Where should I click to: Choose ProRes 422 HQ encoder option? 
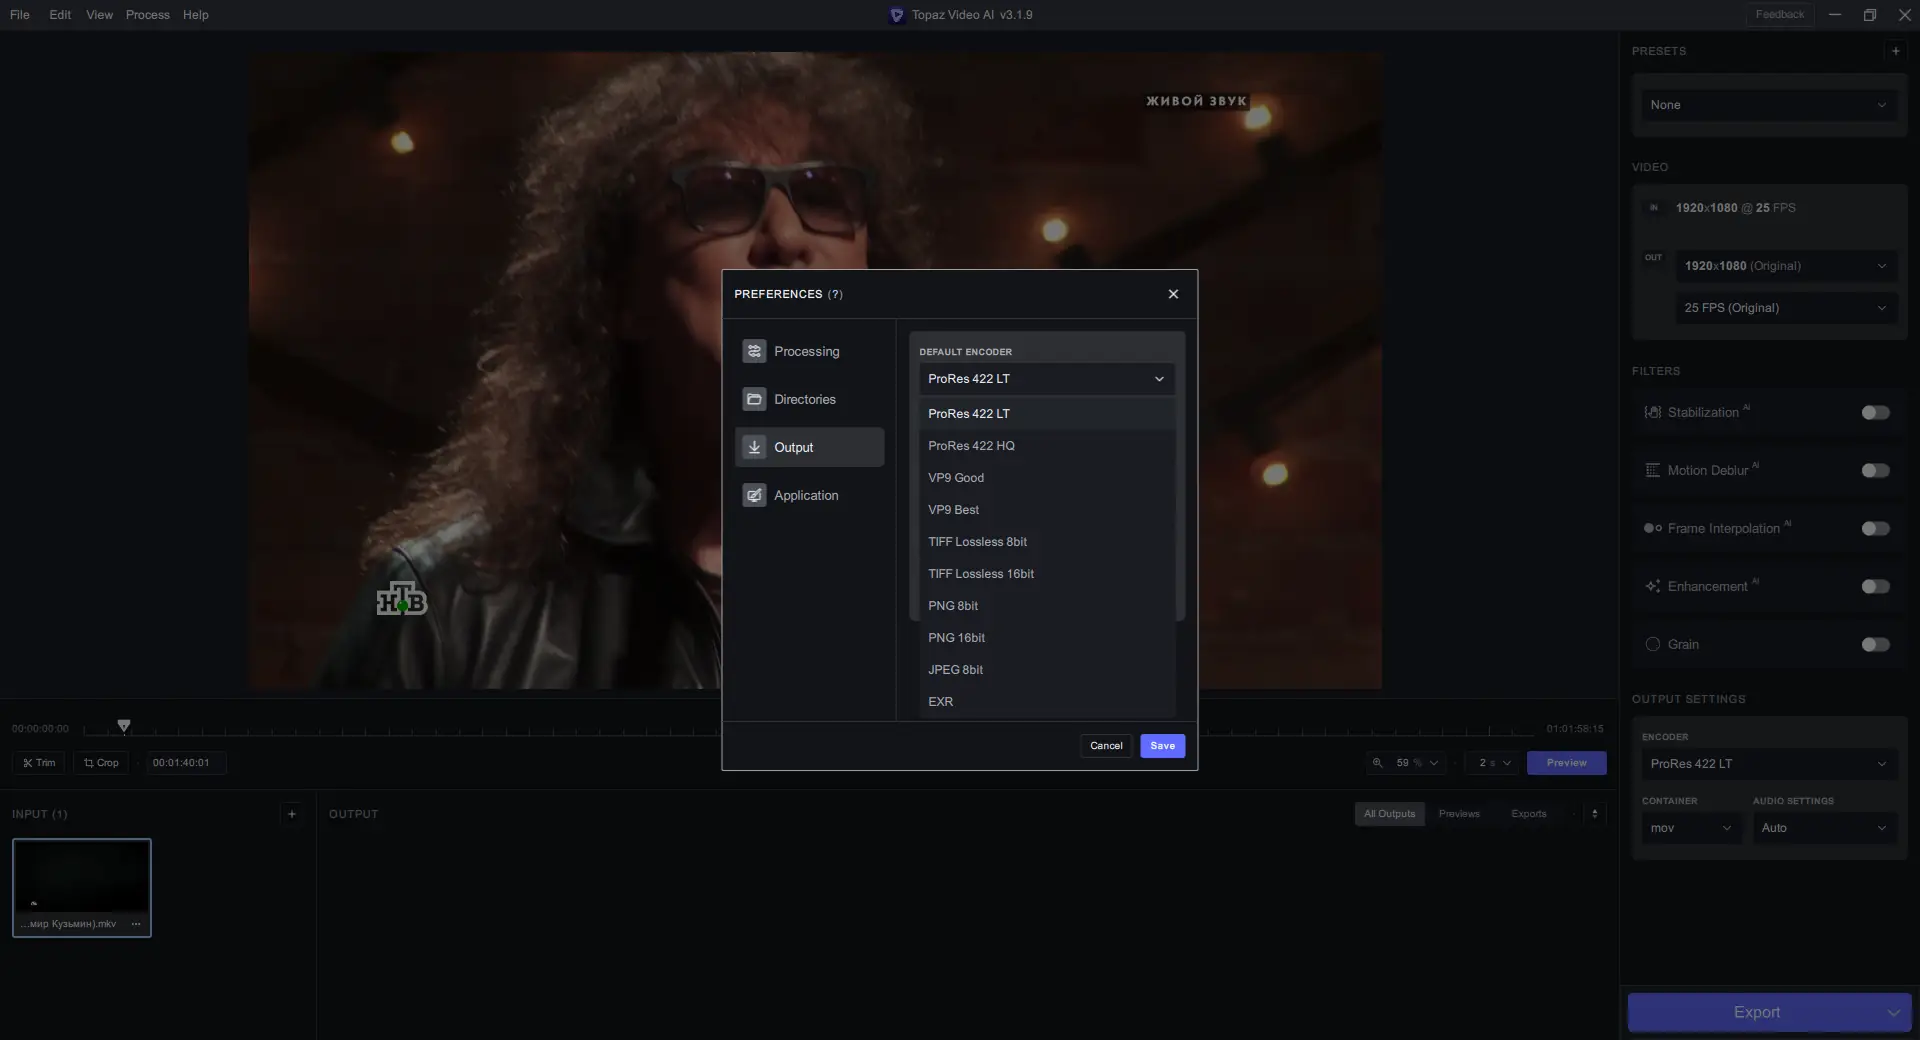1047,446
